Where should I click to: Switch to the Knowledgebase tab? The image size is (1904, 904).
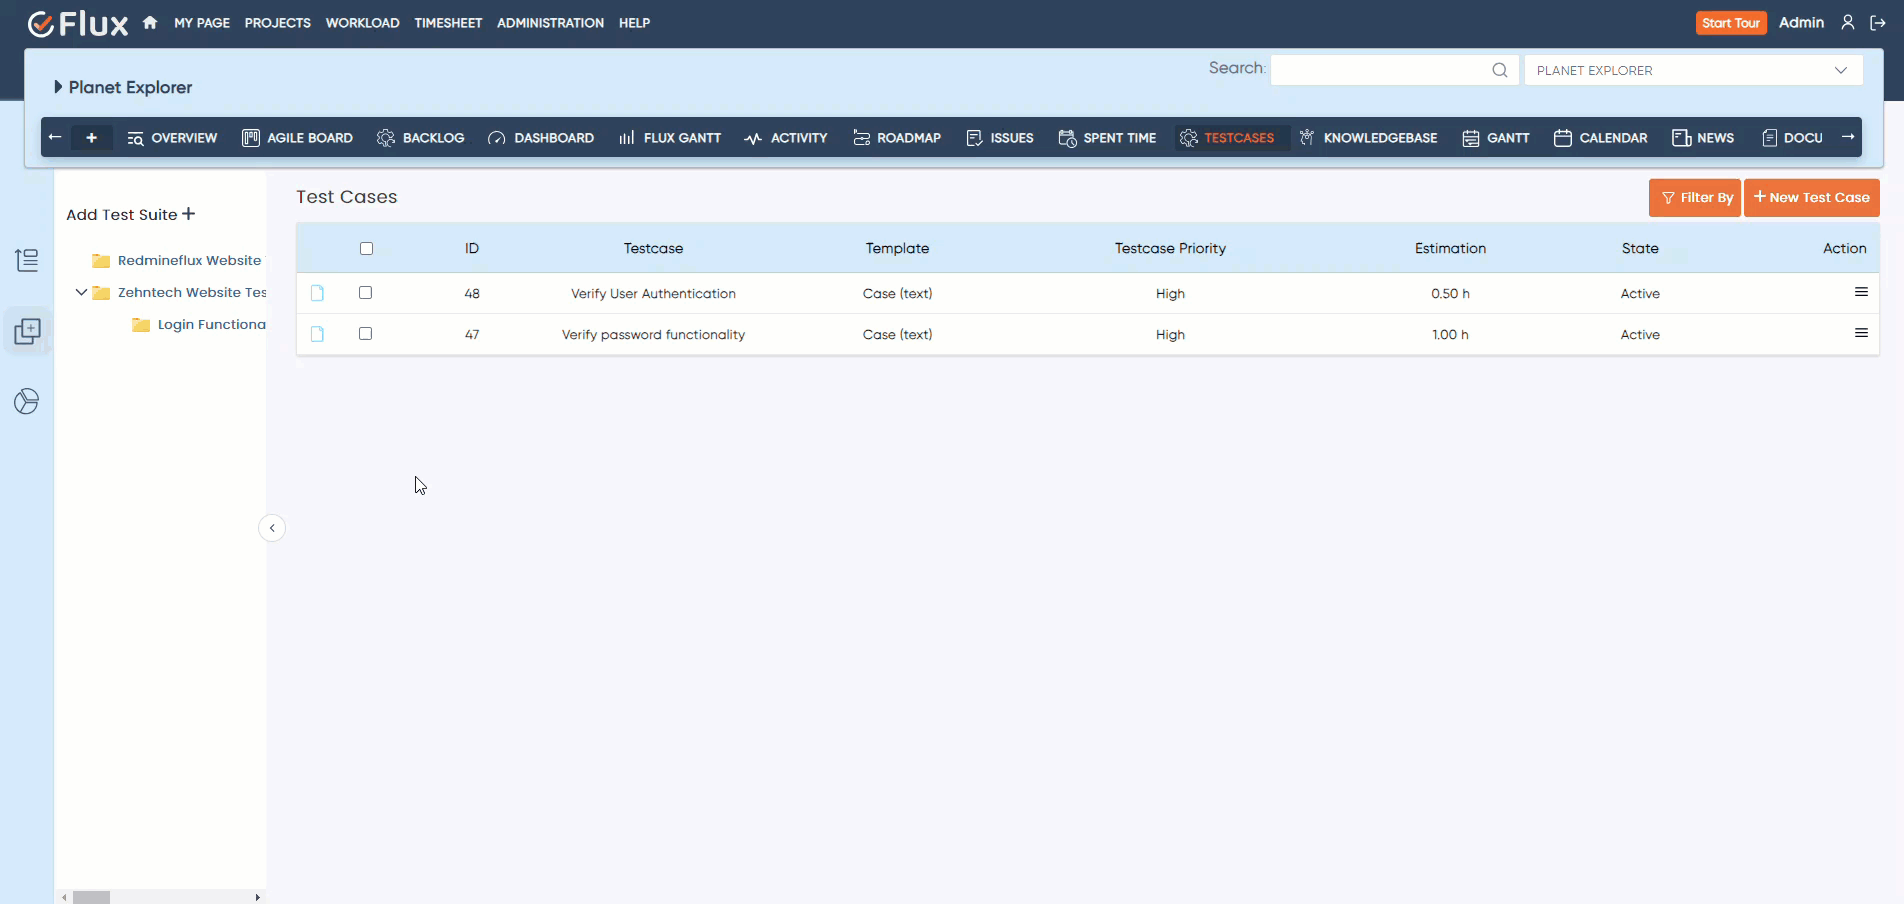pyautogui.click(x=1368, y=138)
